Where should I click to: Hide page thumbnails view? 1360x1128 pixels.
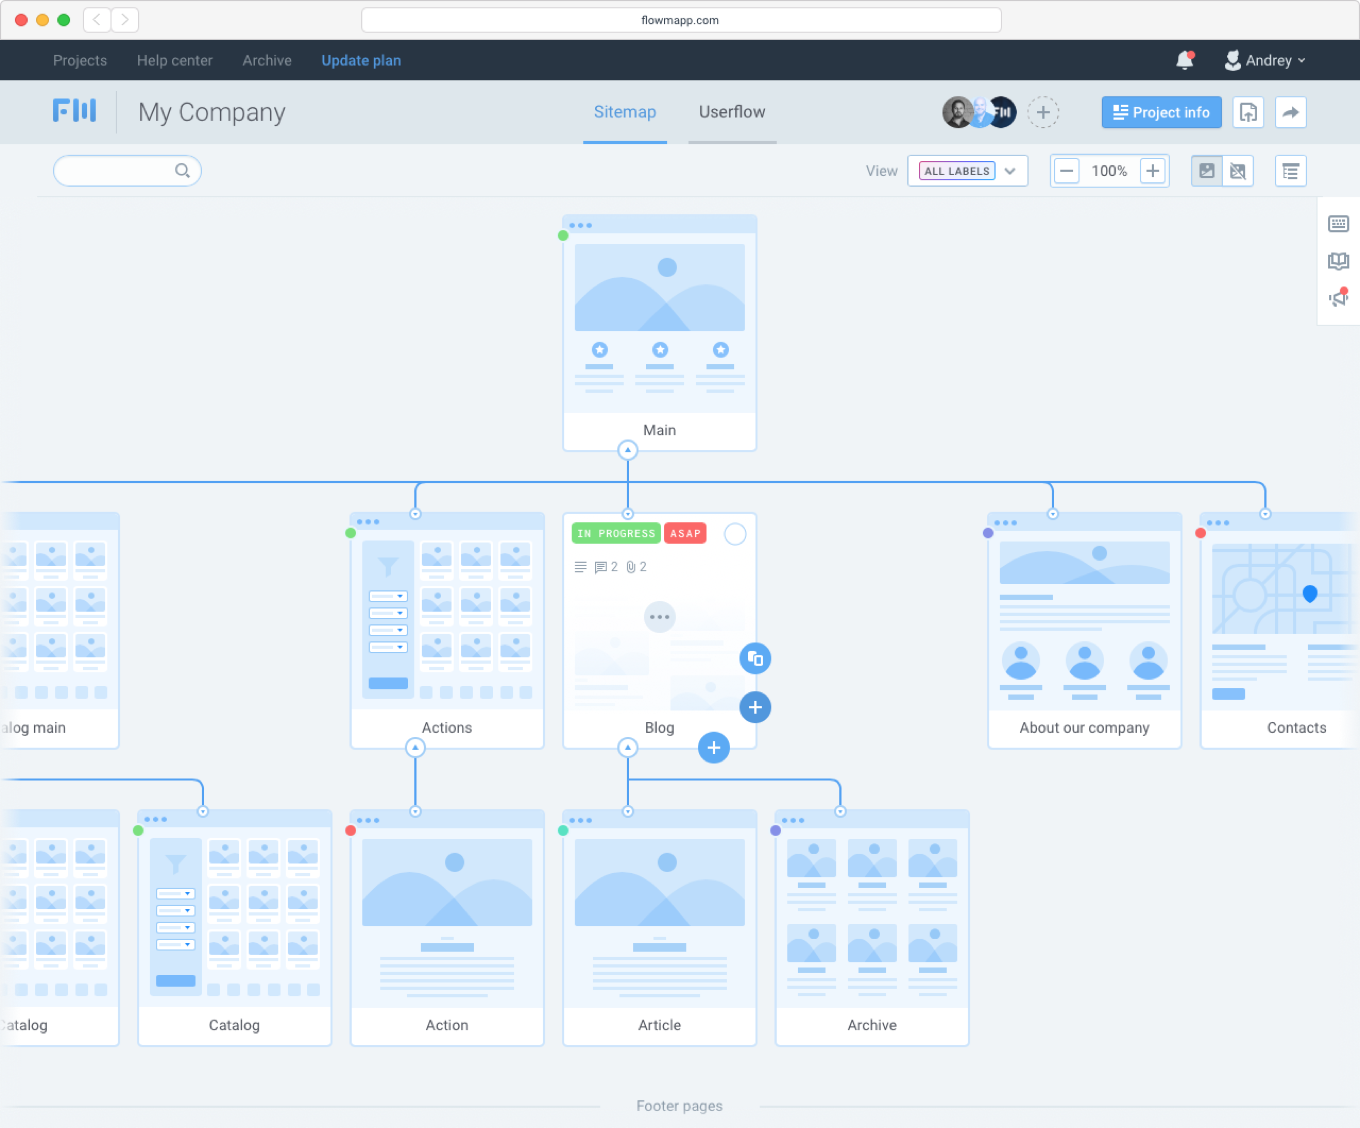[1238, 171]
